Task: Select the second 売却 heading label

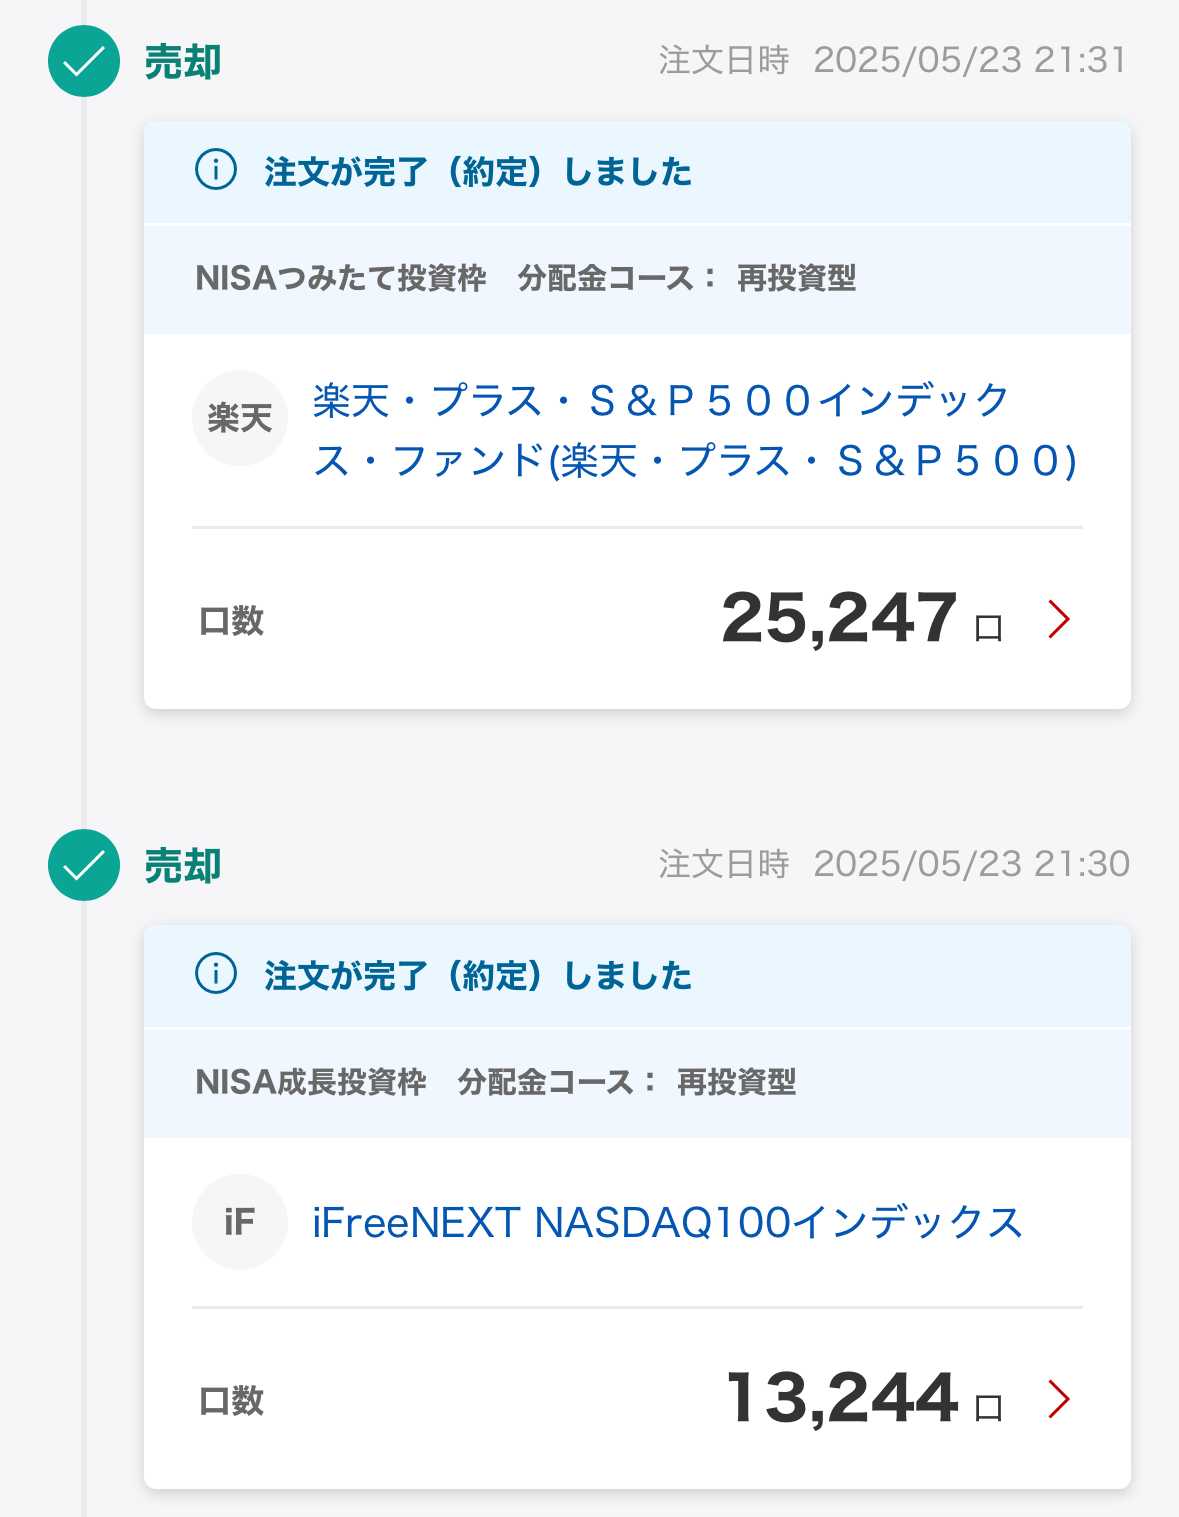Action: click(183, 866)
